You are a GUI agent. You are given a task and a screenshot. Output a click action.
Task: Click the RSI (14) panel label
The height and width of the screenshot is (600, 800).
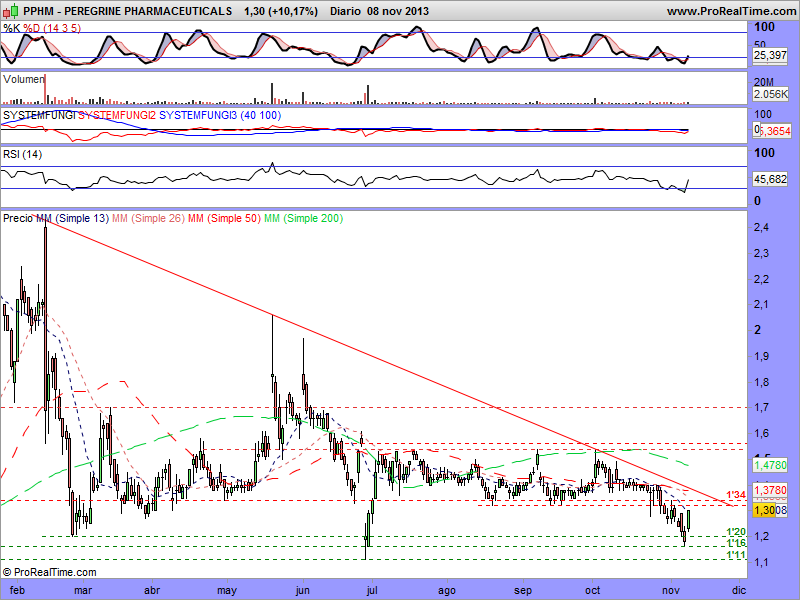pyautogui.click(x=22, y=154)
